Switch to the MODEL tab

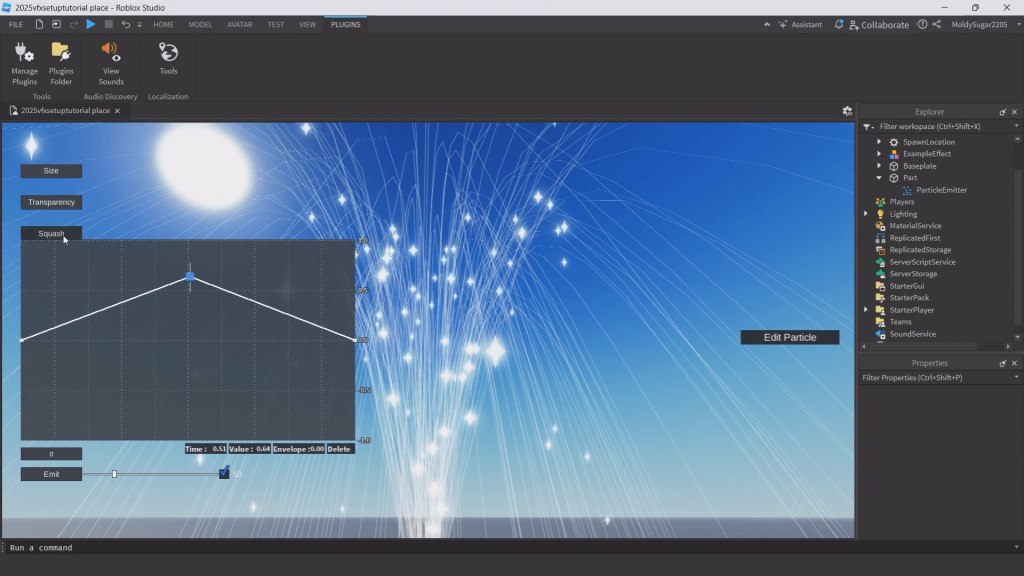(200, 24)
